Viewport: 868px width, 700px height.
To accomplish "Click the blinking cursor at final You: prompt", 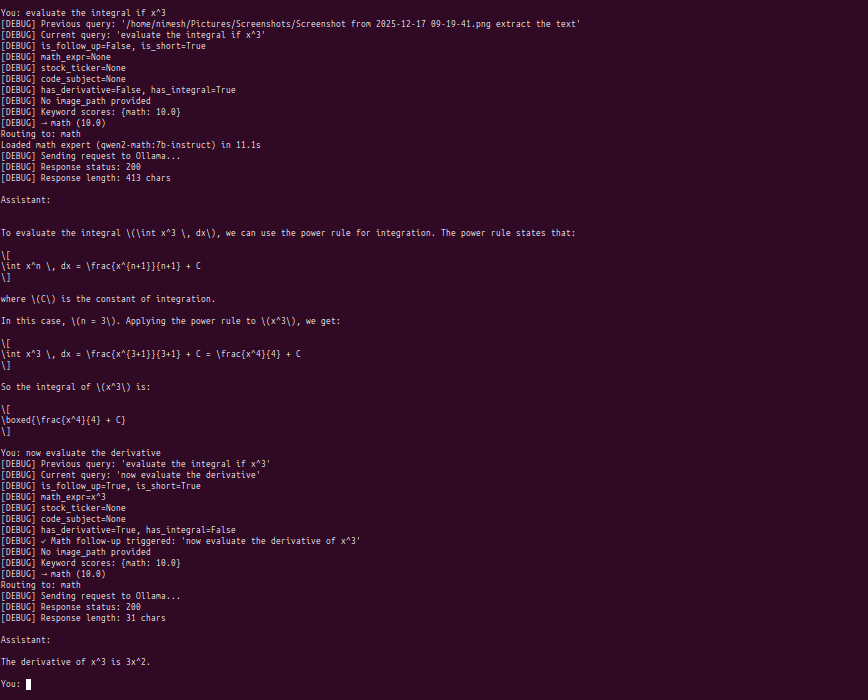I will pos(29,684).
